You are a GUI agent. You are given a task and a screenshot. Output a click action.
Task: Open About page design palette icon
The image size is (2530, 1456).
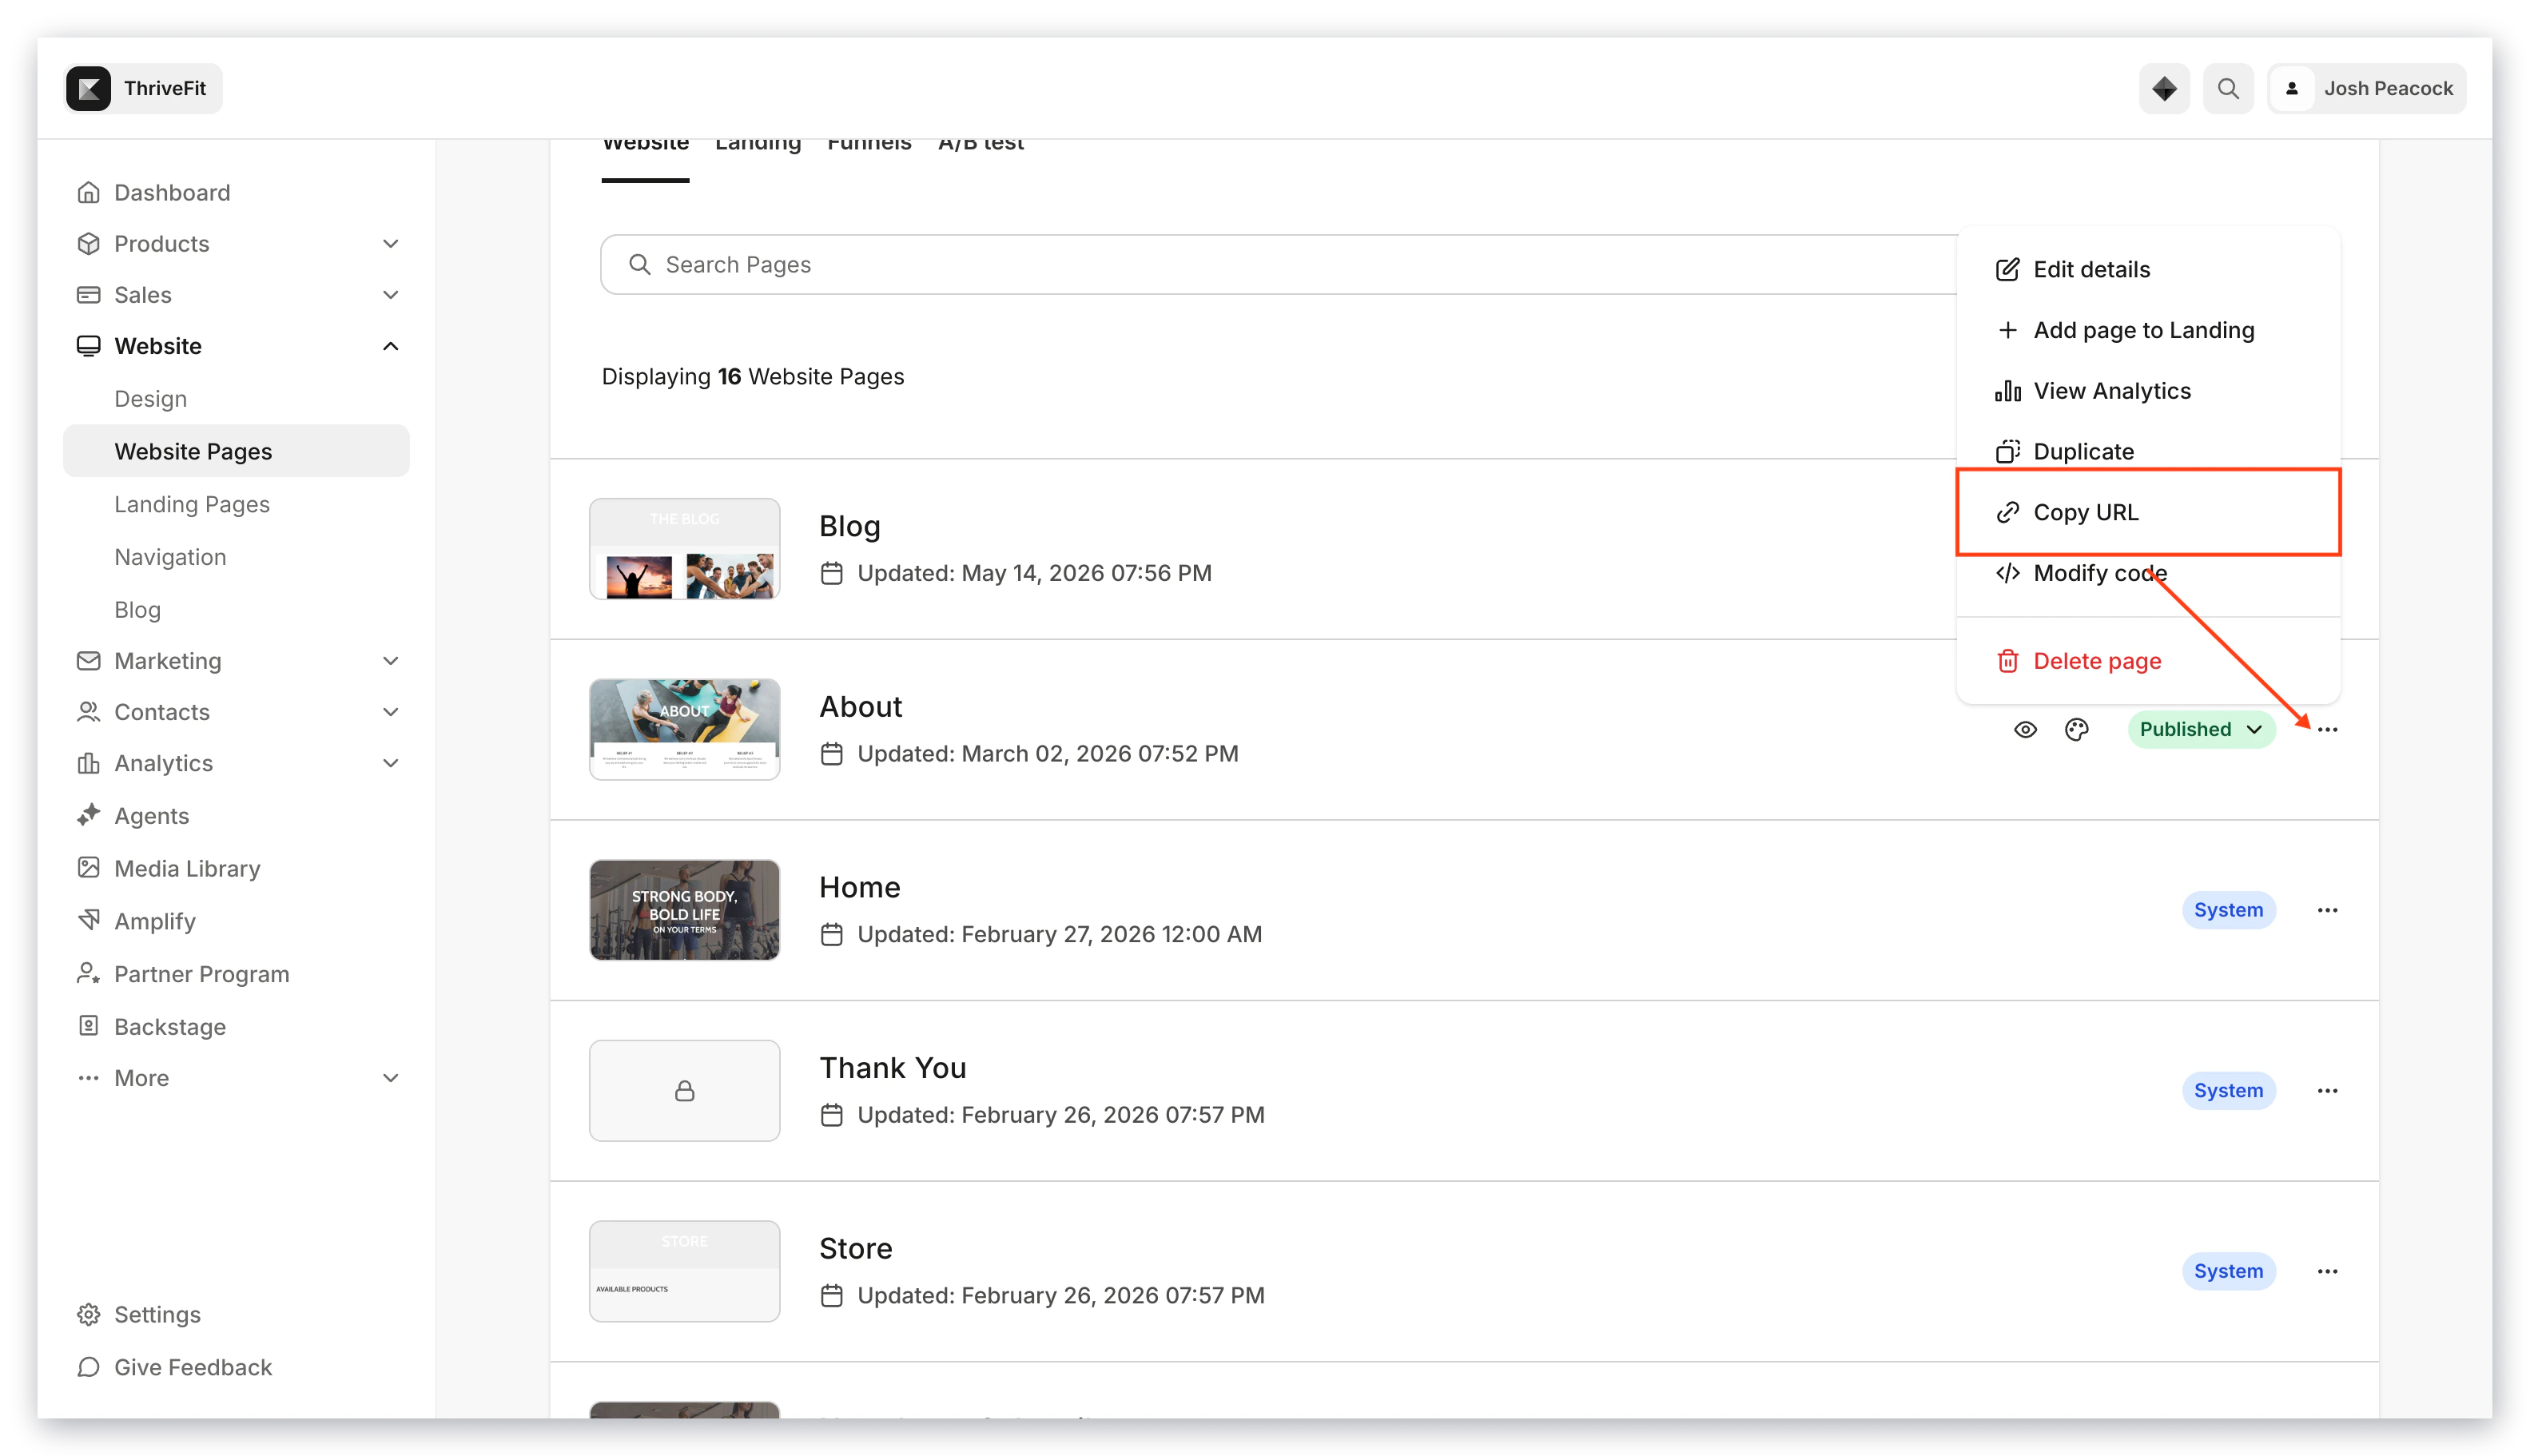(x=2076, y=729)
